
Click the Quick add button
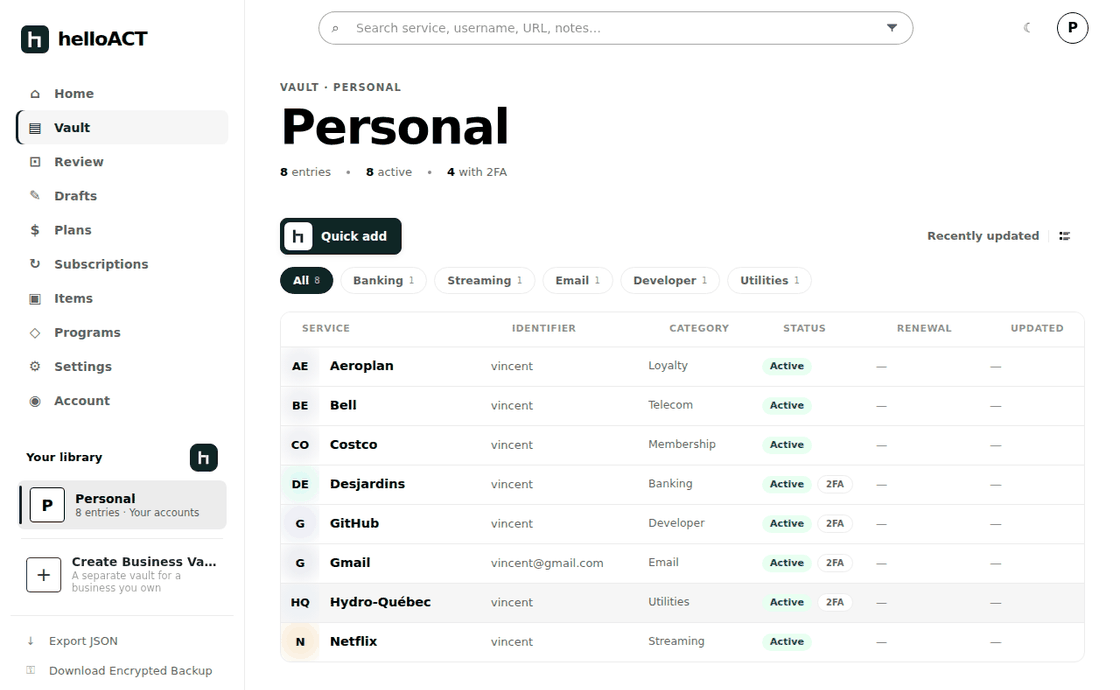(341, 236)
